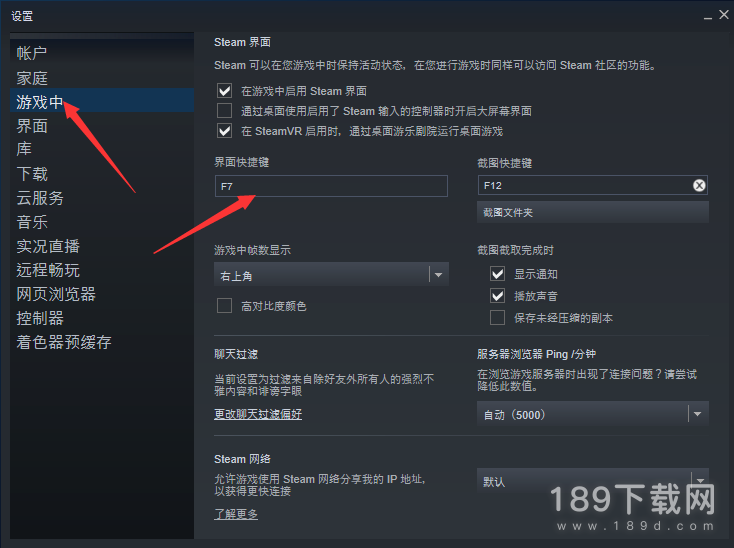Toggle 在游戏中启用 Steam 界面 checkbox
This screenshot has width=734, height=548.
click(224, 90)
